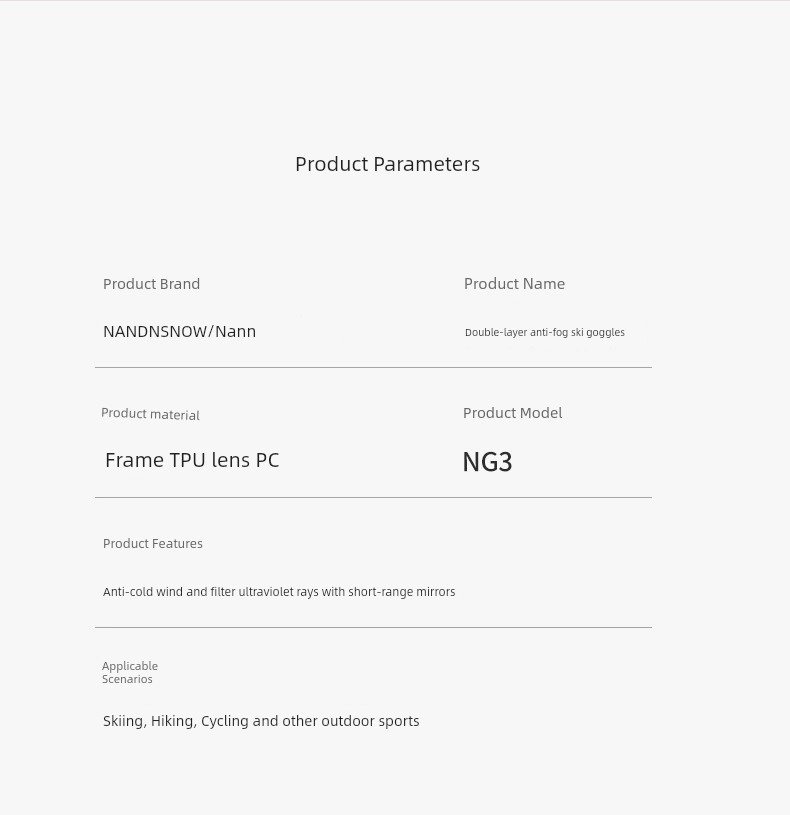The image size is (790, 815).
Task: Select the Product Brand label
Action: [151, 284]
